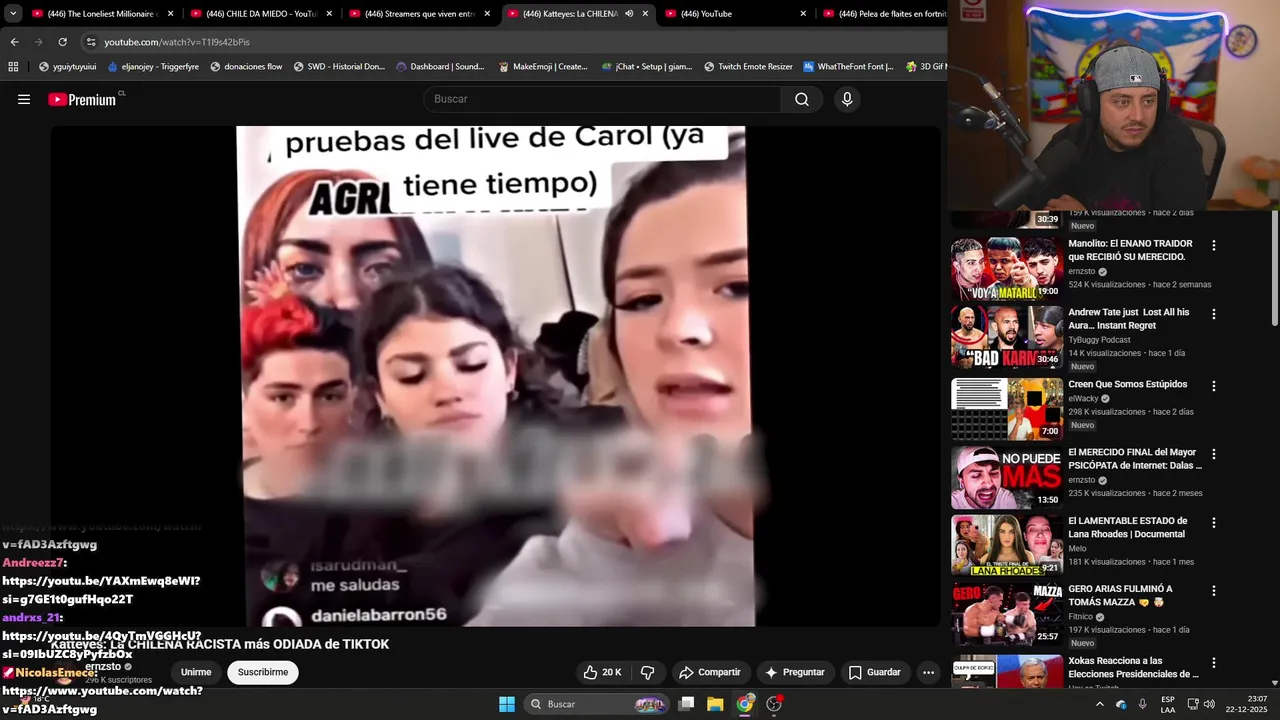
Task: Open WhatTheFont bookmark
Action: click(849, 66)
